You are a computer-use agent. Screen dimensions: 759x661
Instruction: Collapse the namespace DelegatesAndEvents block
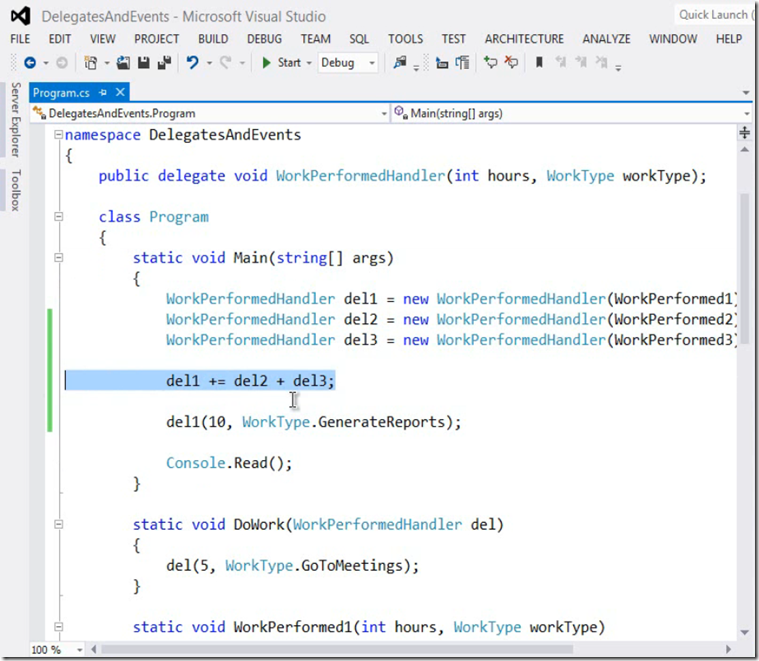59,135
